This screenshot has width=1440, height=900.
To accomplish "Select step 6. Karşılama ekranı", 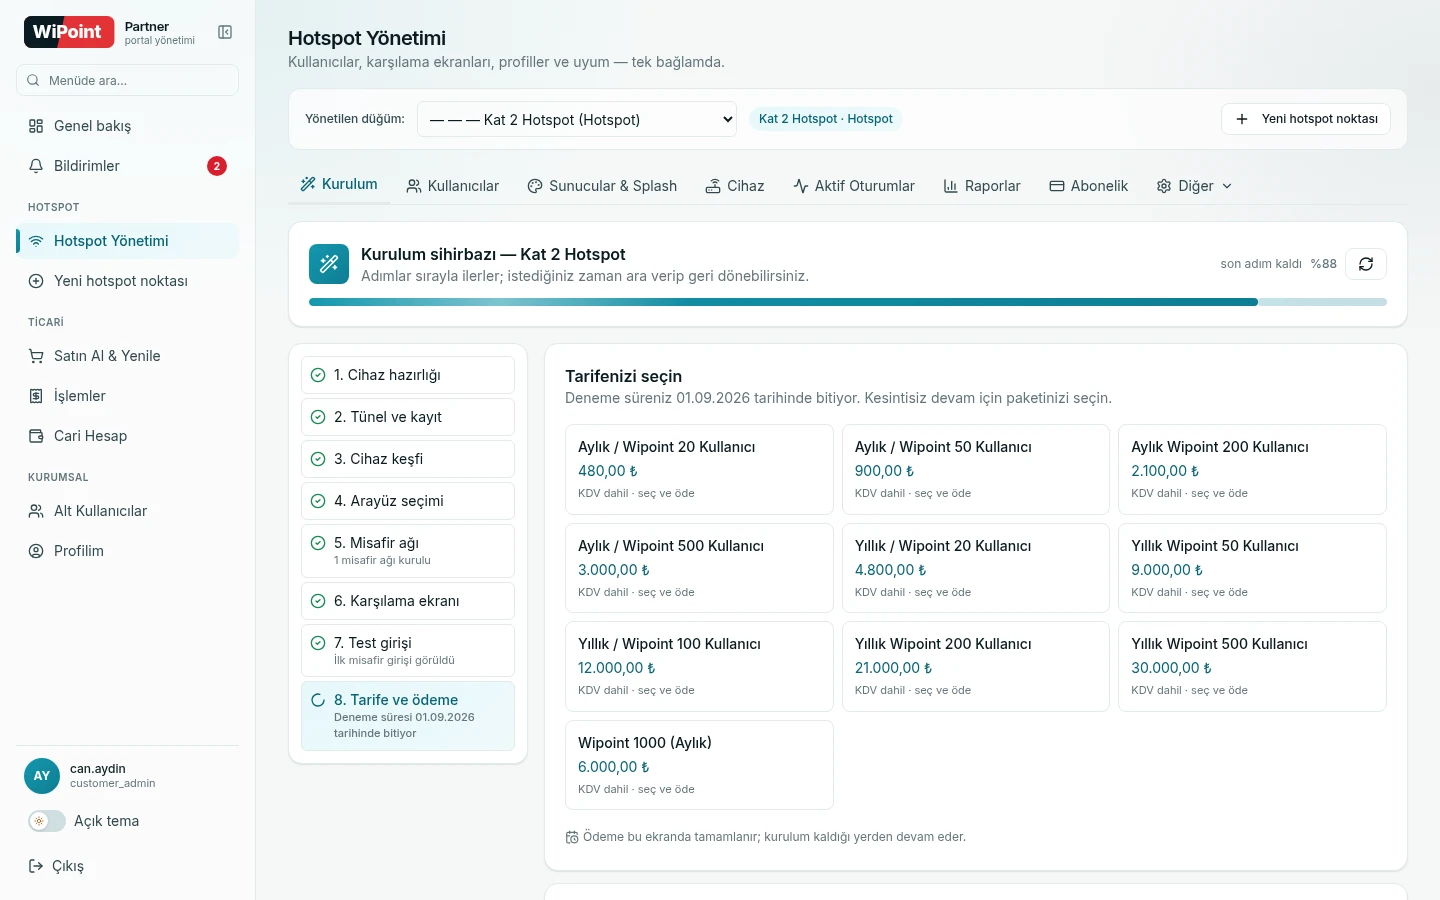I will coord(408,601).
